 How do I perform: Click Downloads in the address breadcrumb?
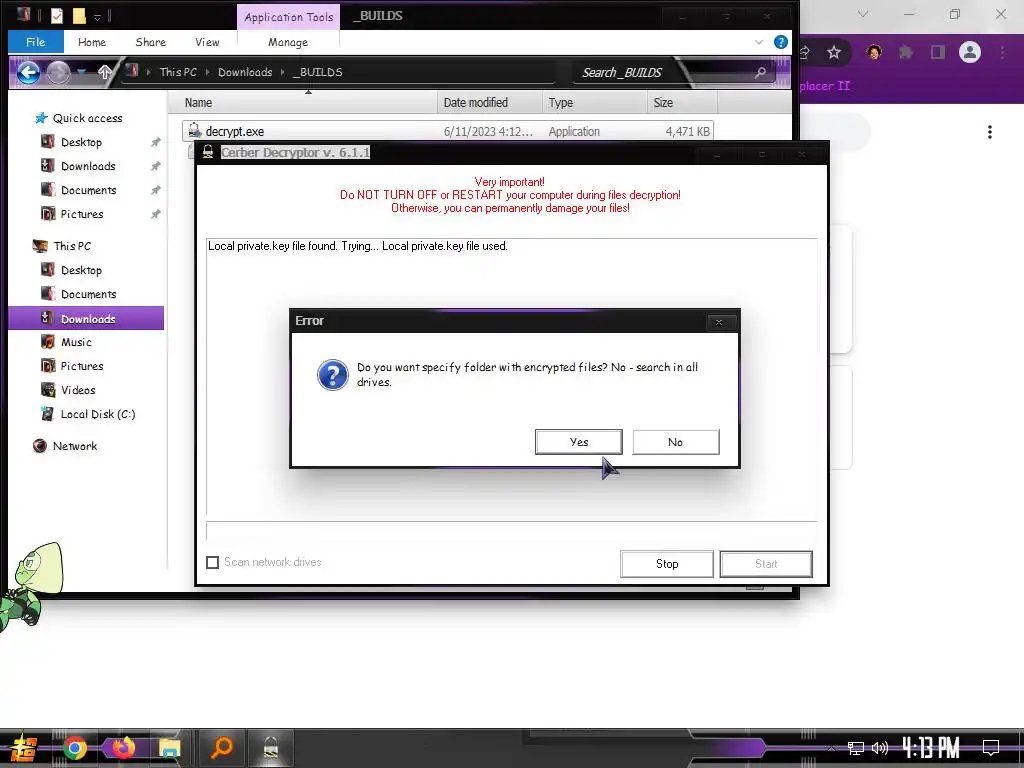click(x=245, y=72)
